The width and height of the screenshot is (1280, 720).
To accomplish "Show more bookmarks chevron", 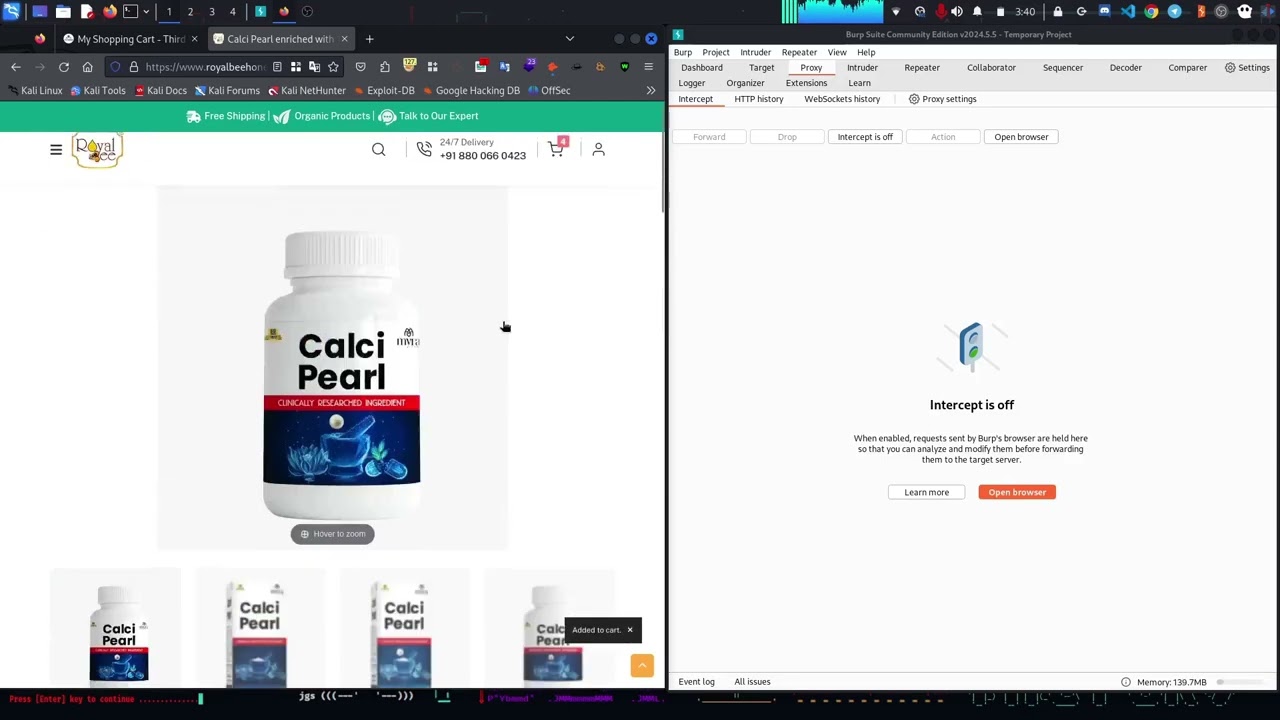I will (651, 90).
